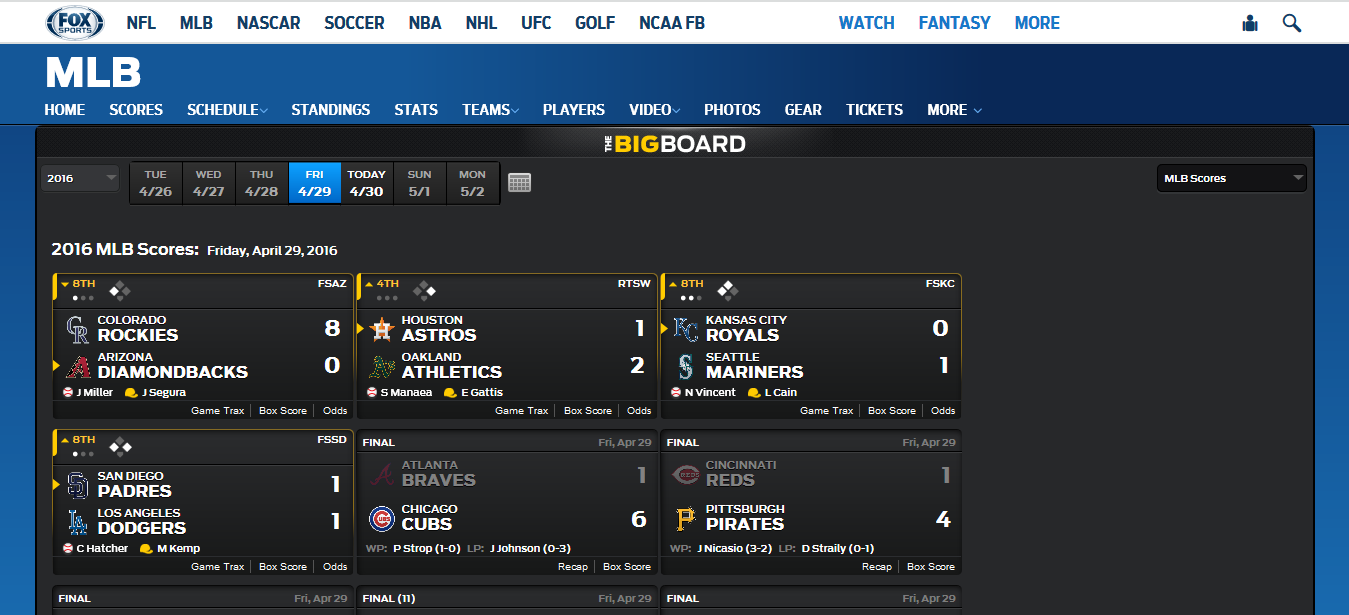Viewport: 1349px width, 615px height.
Task: Open the MLB Scores selector dropdown
Action: [1231, 178]
